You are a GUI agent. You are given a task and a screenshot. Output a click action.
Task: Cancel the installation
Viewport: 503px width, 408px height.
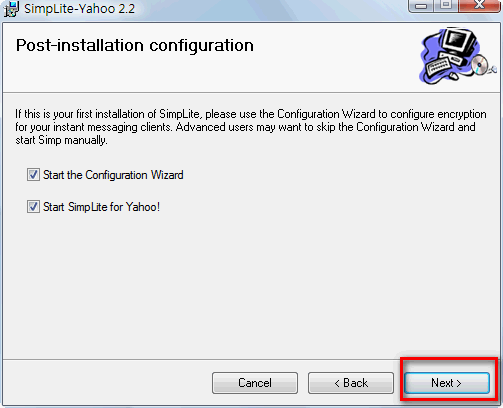255,383
